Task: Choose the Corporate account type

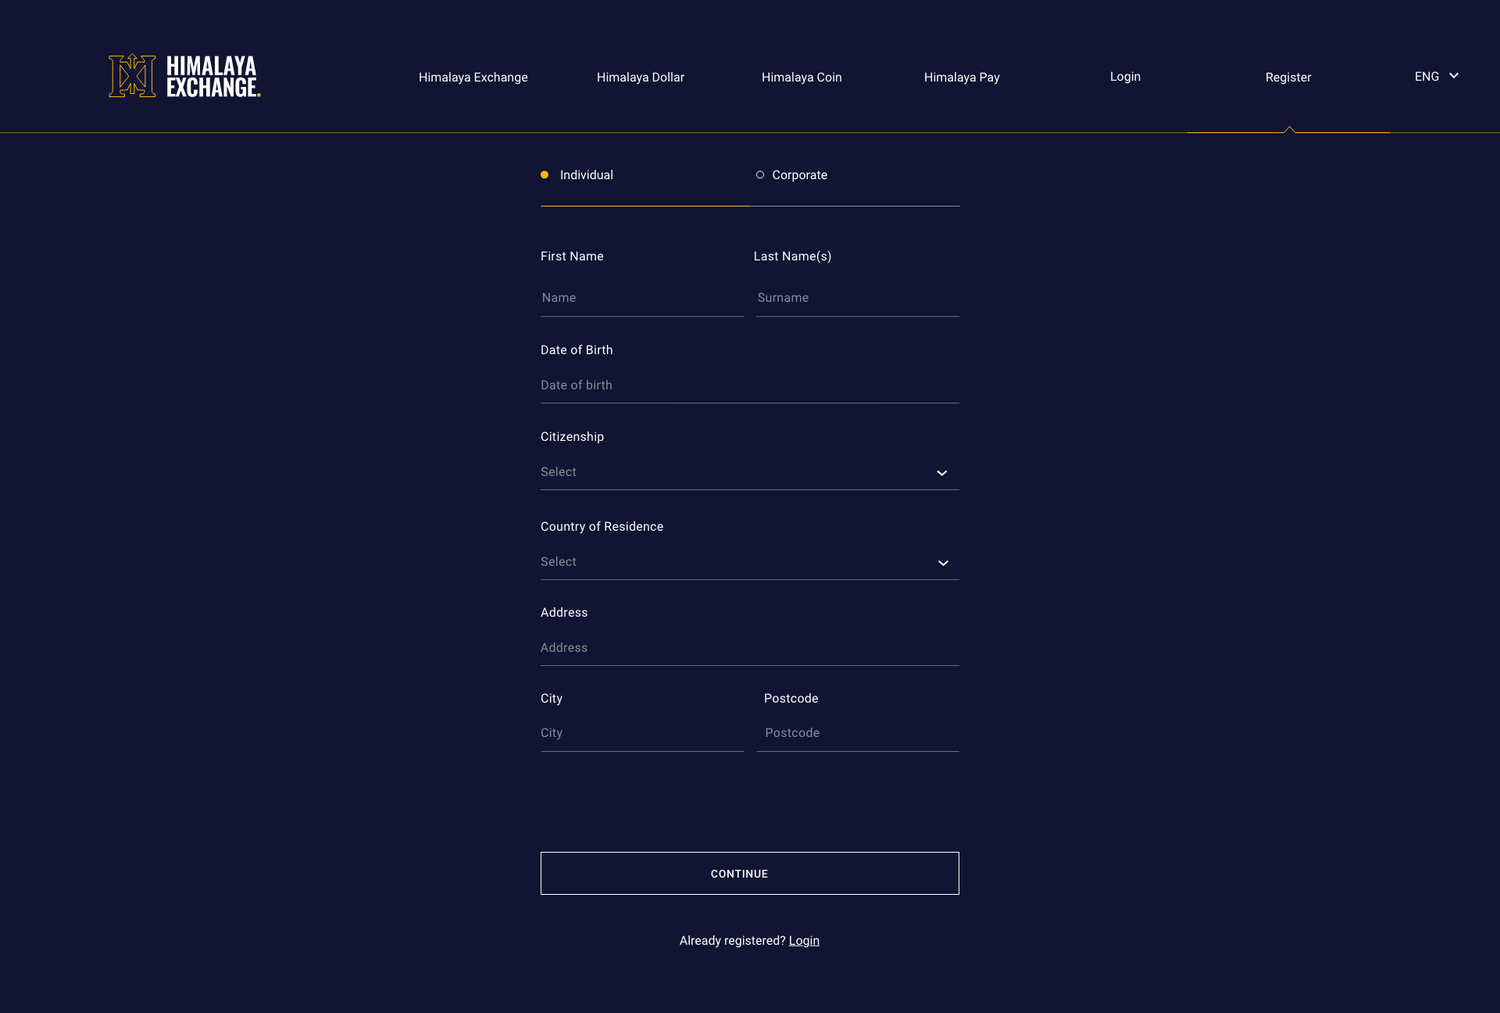Action: tap(792, 175)
